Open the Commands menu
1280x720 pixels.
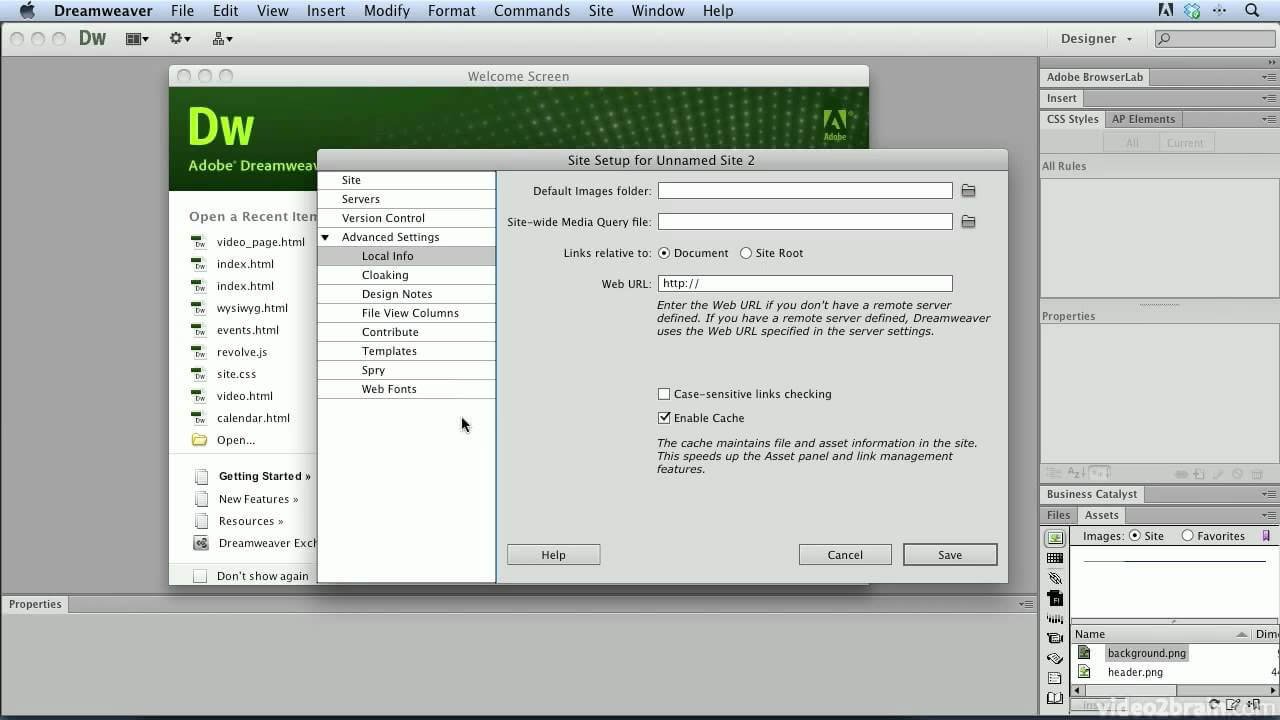pyautogui.click(x=532, y=11)
